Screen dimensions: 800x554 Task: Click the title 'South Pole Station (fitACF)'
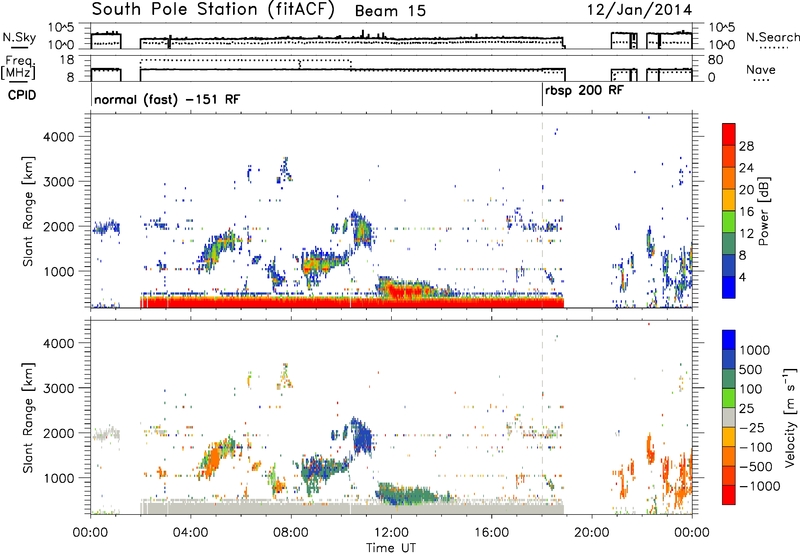(213, 10)
